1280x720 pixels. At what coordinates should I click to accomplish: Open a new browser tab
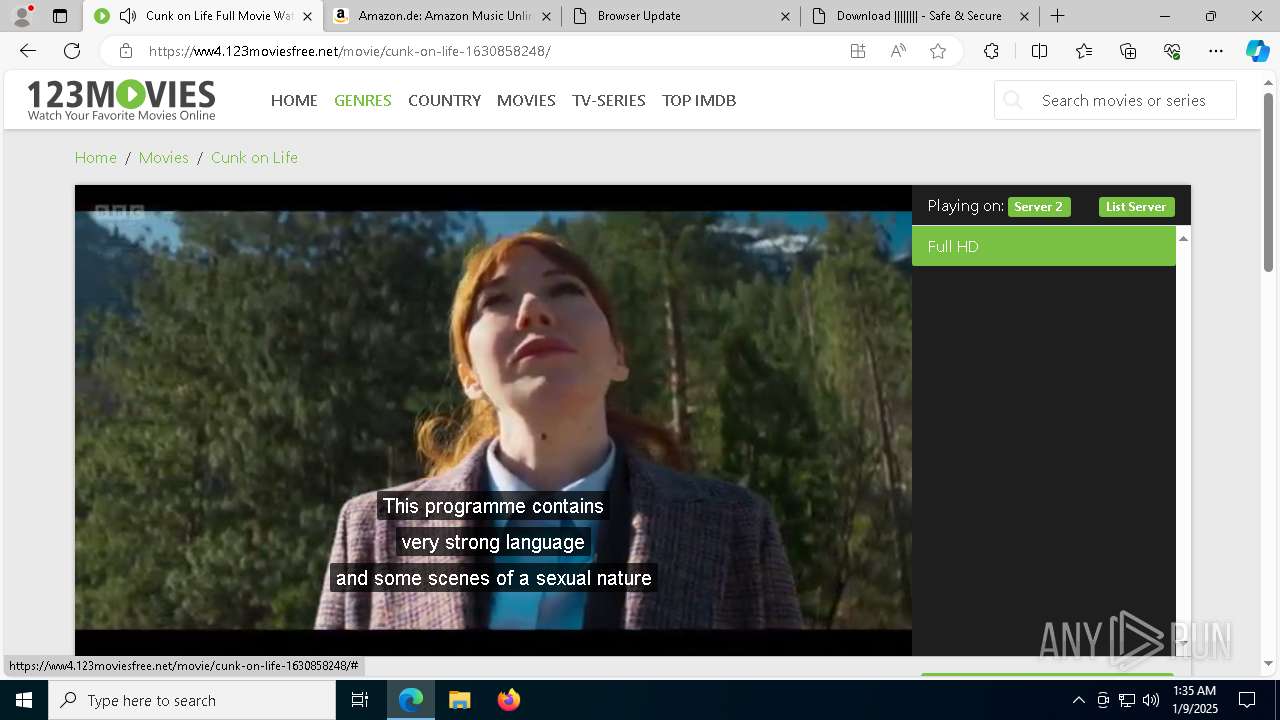pyautogui.click(x=1058, y=16)
